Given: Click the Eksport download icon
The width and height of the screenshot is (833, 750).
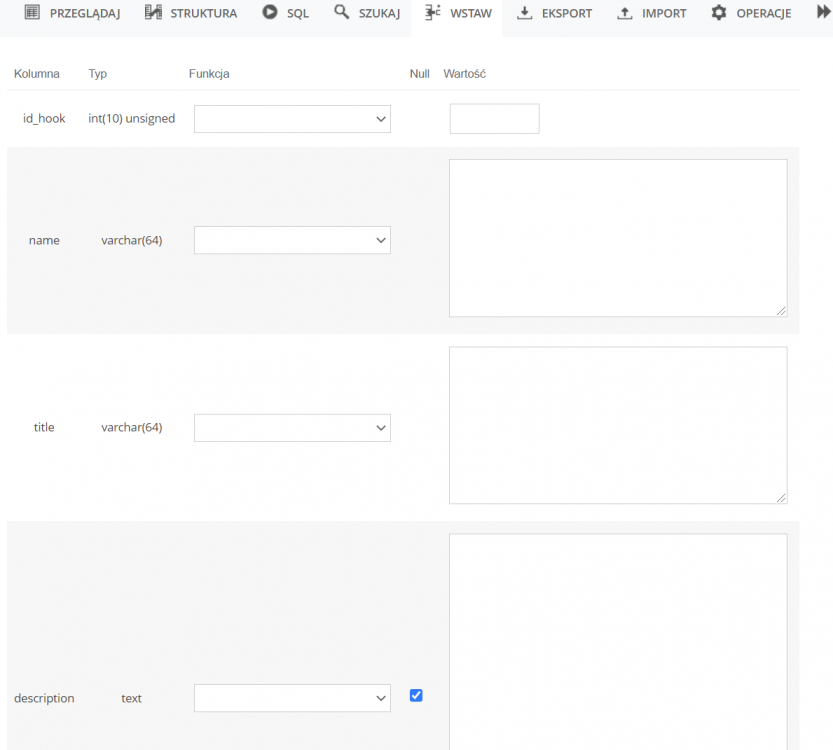Looking at the screenshot, I should [x=524, y=13].
